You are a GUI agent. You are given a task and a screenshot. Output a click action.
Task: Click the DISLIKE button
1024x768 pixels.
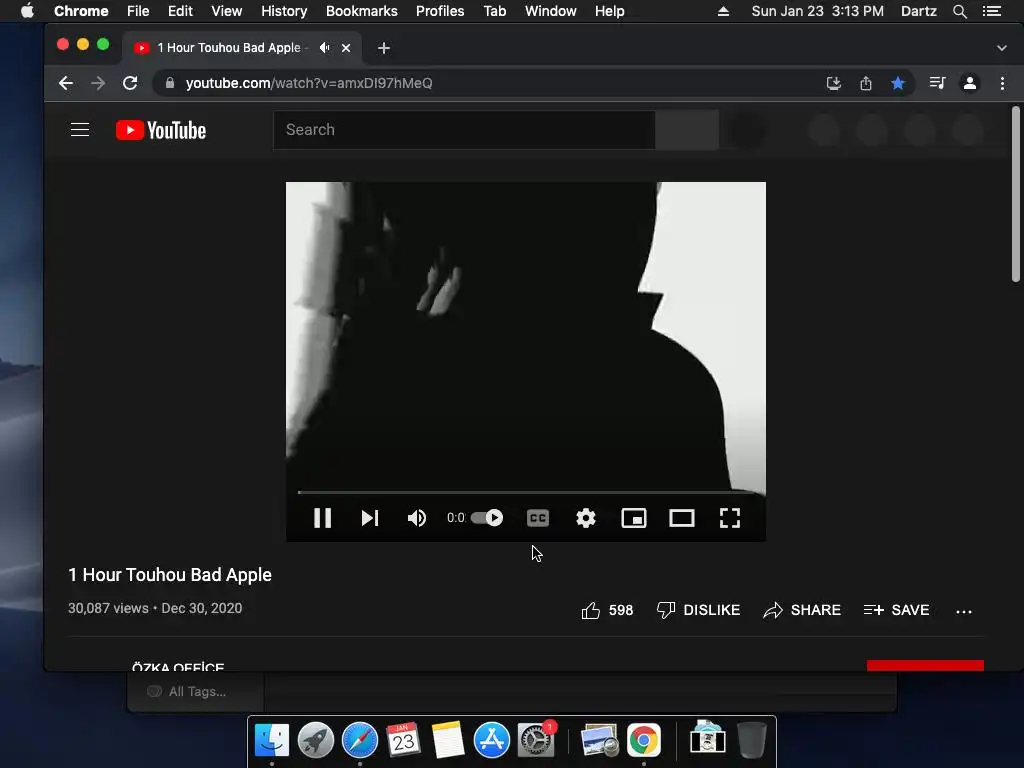coord(698,610)
